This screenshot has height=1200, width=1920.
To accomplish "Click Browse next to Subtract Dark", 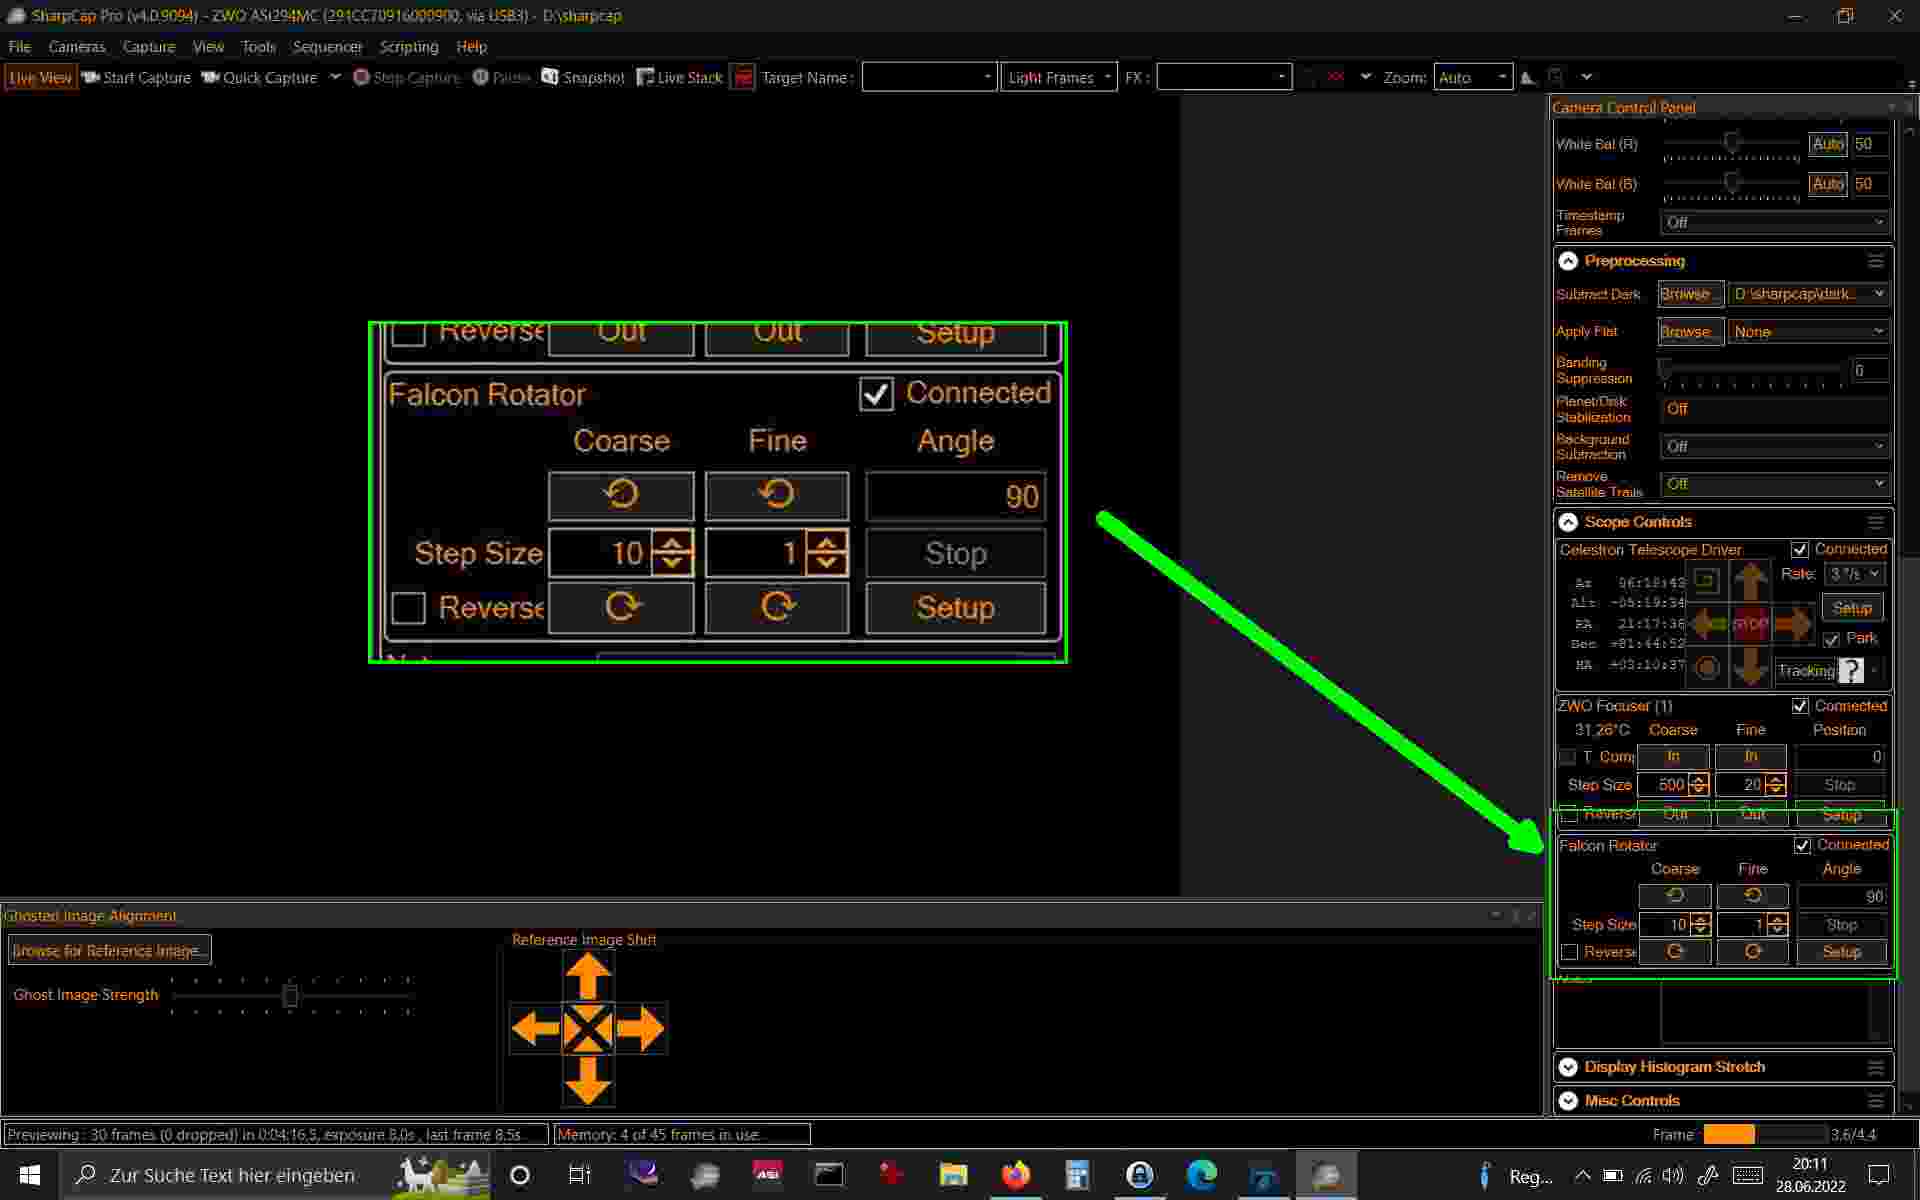I will point(1690,294).
